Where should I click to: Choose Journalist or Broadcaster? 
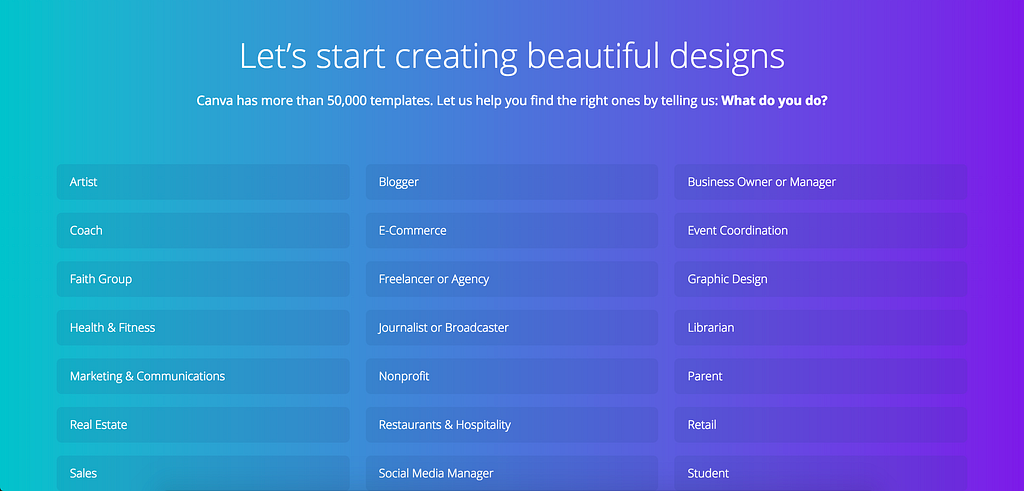click(x=512, y=328)
